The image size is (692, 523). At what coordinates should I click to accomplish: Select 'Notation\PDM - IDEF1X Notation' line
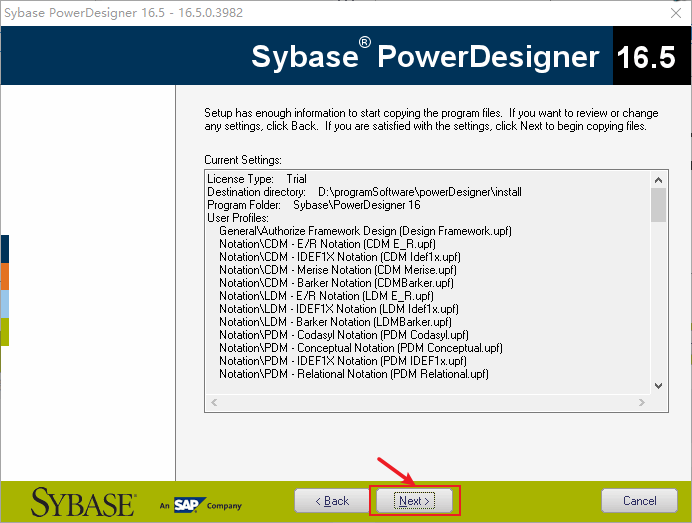342,361
